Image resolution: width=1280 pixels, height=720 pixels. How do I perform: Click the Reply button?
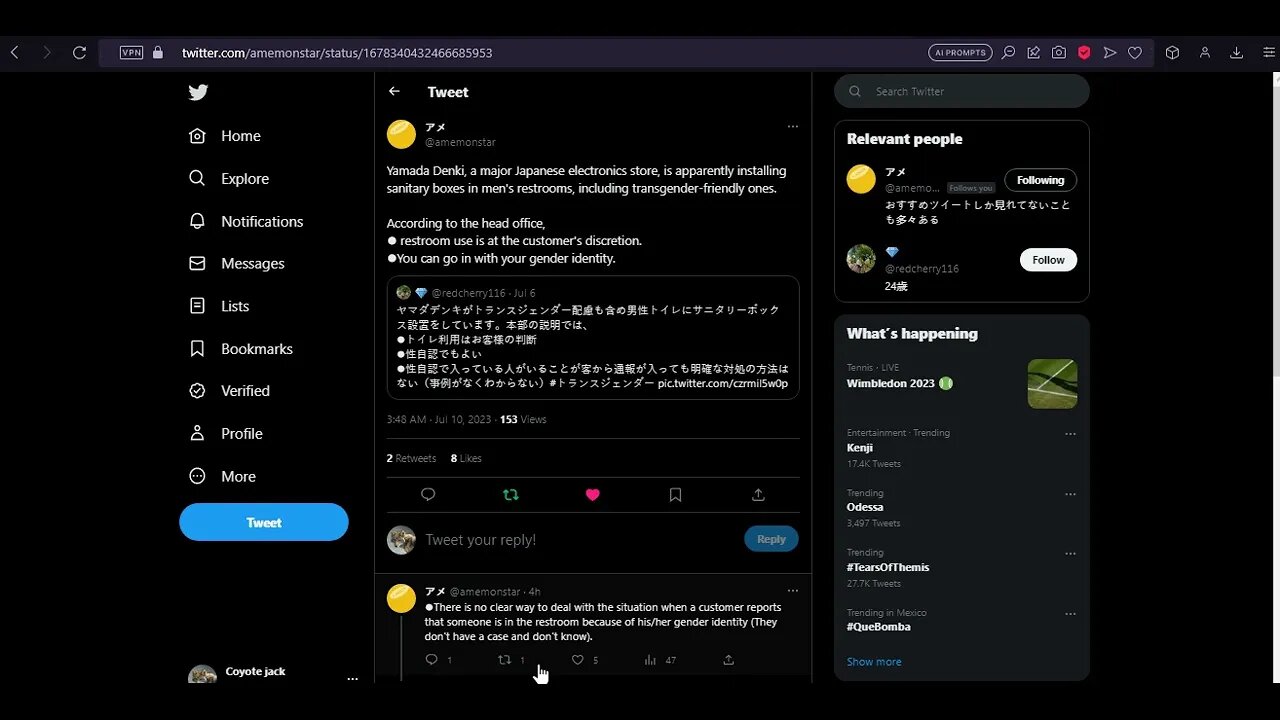[x=771, y=539]
